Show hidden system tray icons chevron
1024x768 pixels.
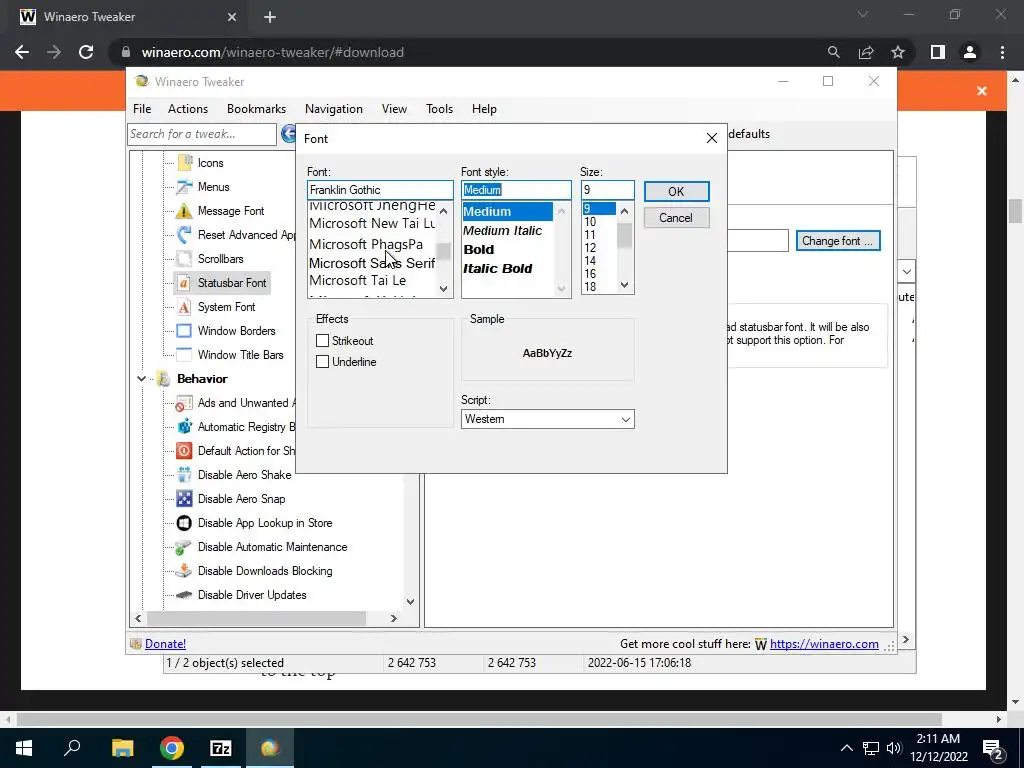846,748
